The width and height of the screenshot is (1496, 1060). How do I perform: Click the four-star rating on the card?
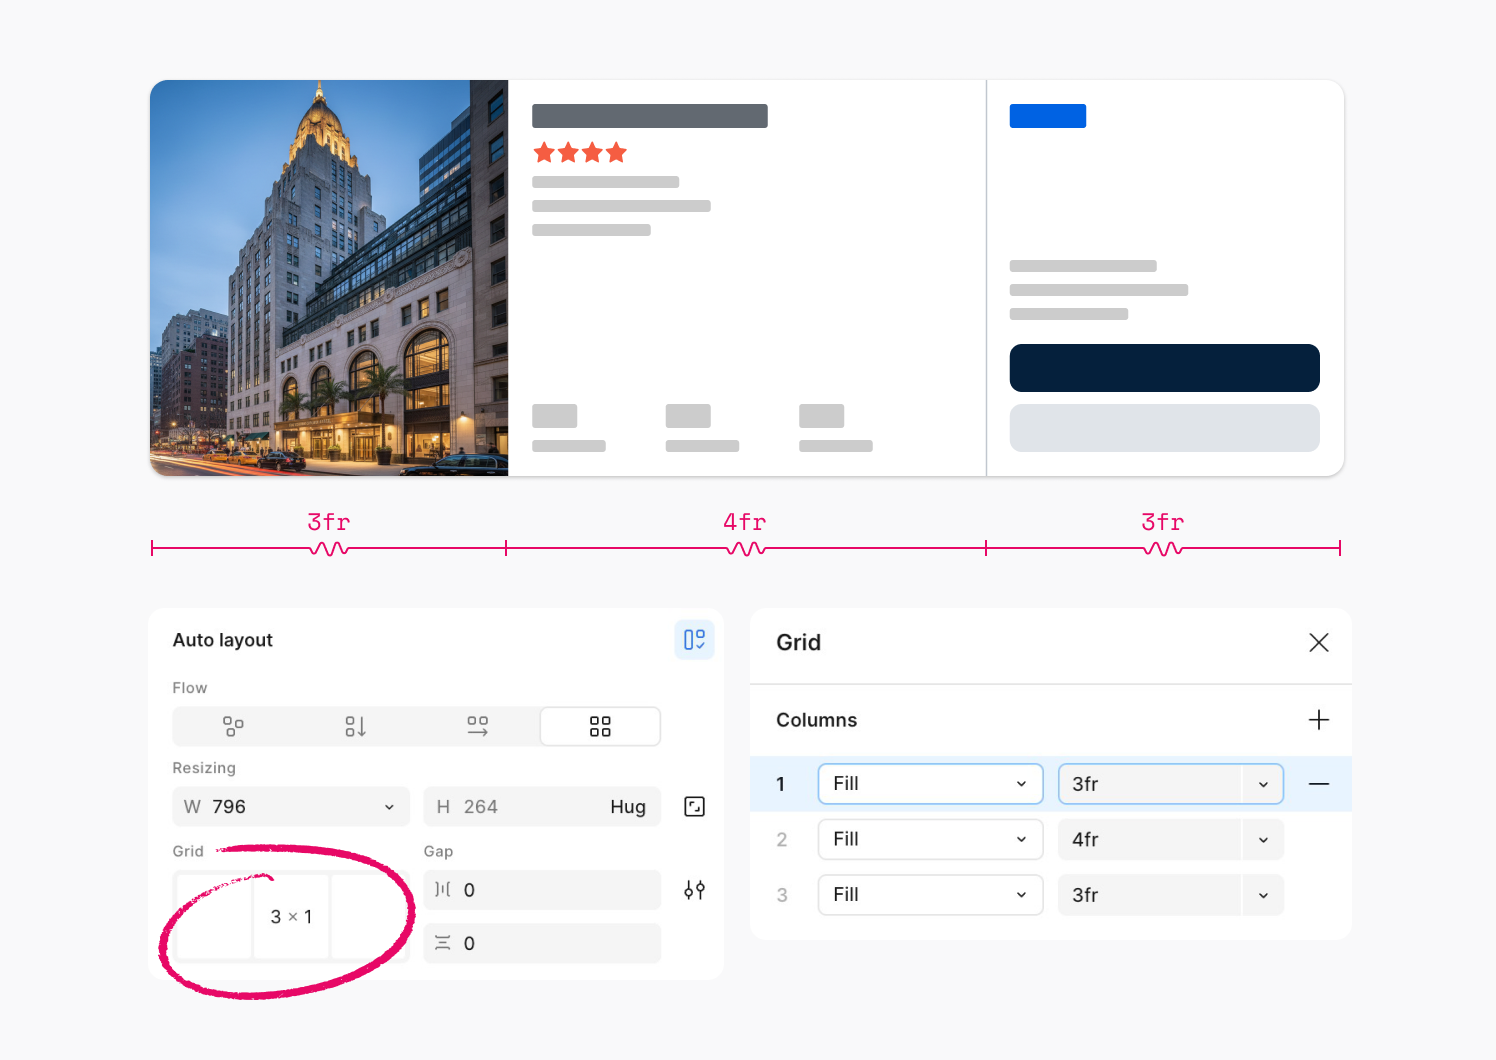580,153
